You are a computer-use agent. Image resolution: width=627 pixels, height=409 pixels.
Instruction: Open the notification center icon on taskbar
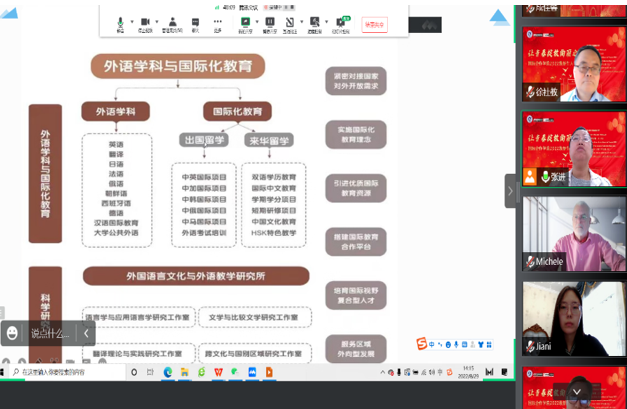coord(505,372)
